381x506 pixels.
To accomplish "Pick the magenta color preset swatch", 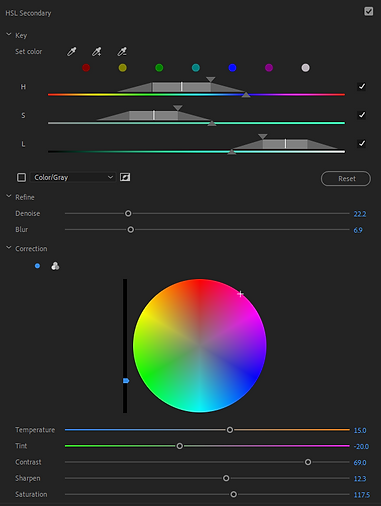I will pos(269,68).
